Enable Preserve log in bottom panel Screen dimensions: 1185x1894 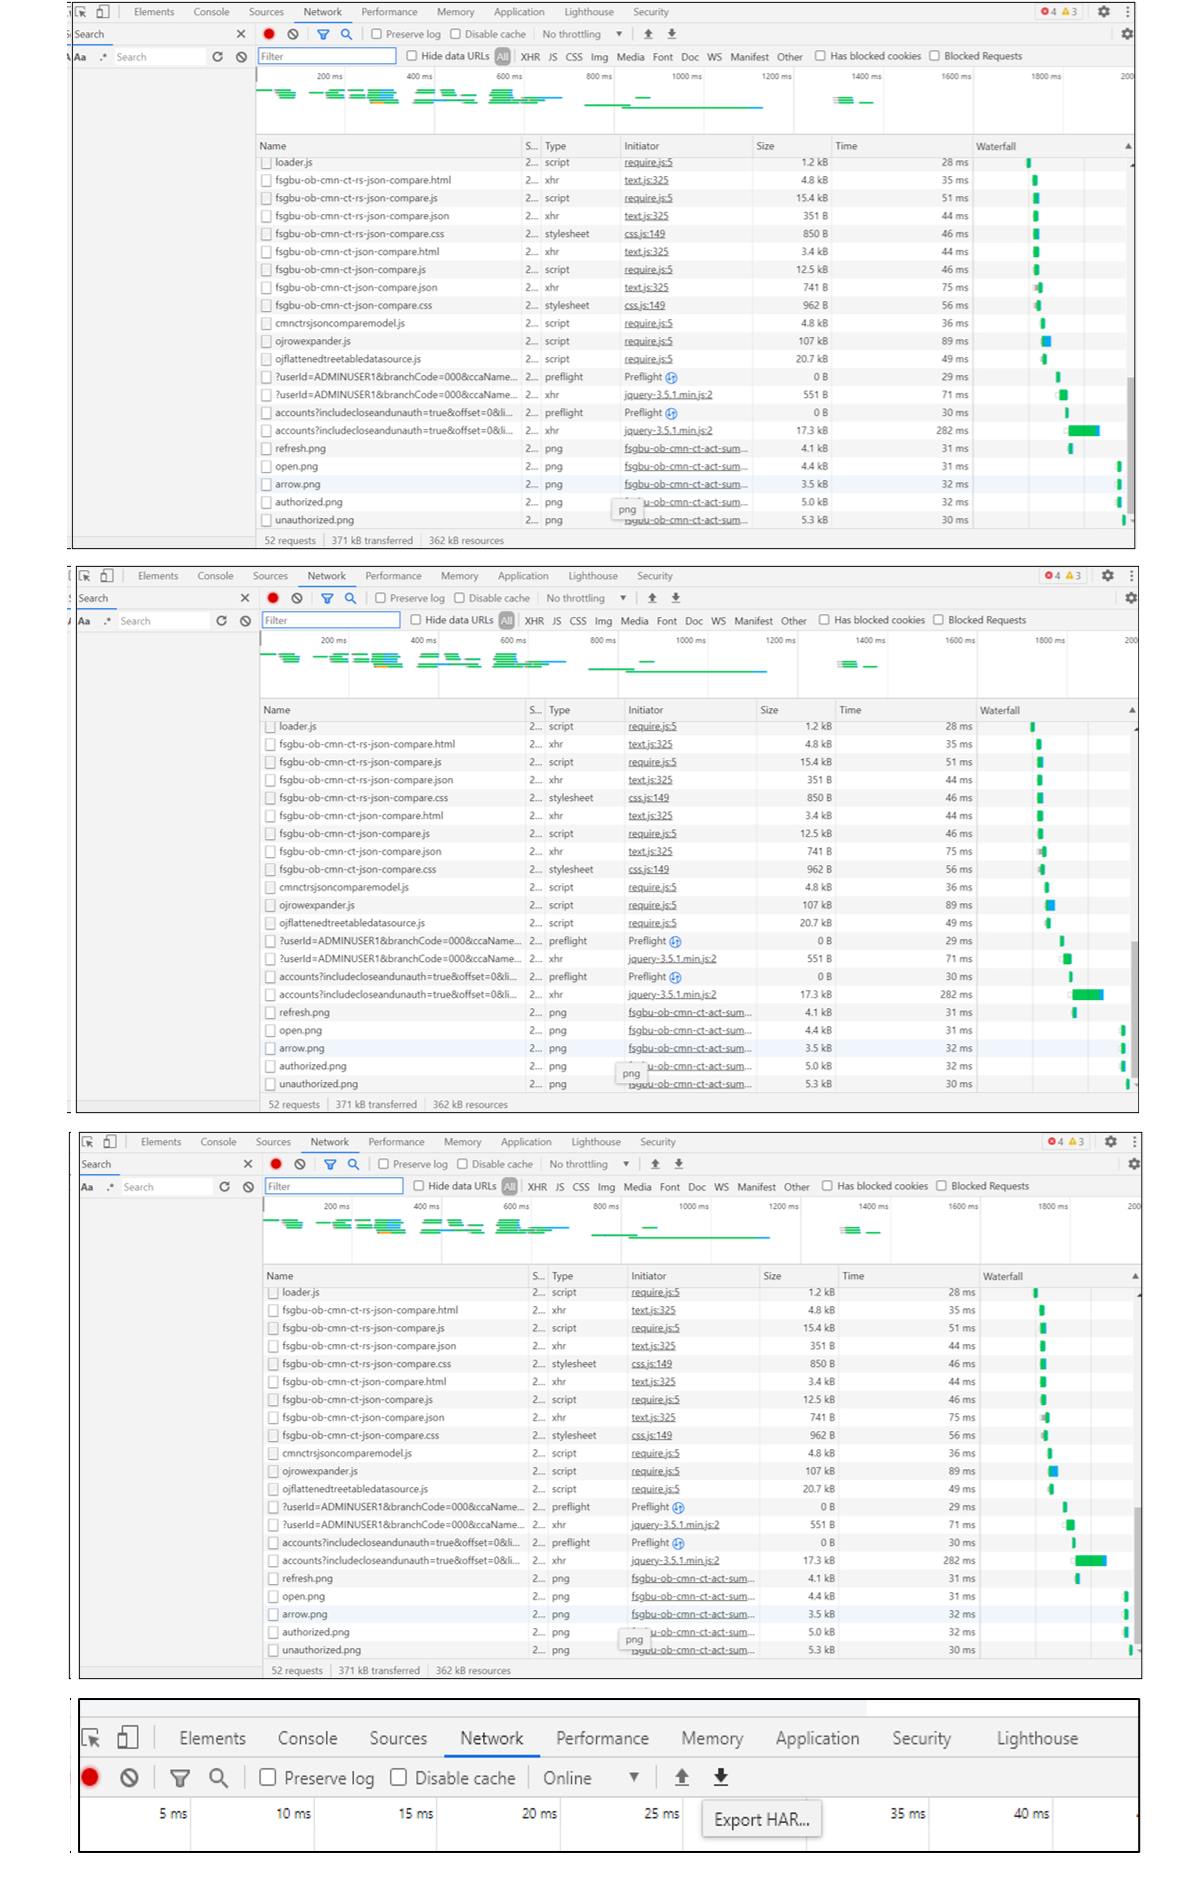[x=268, y=1777]
